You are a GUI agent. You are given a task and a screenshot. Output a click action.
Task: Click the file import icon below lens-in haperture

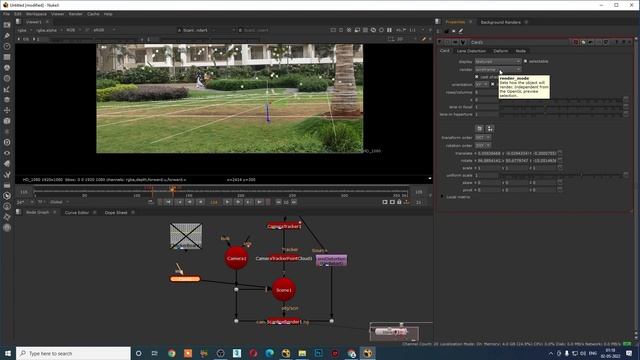point(480,129)
